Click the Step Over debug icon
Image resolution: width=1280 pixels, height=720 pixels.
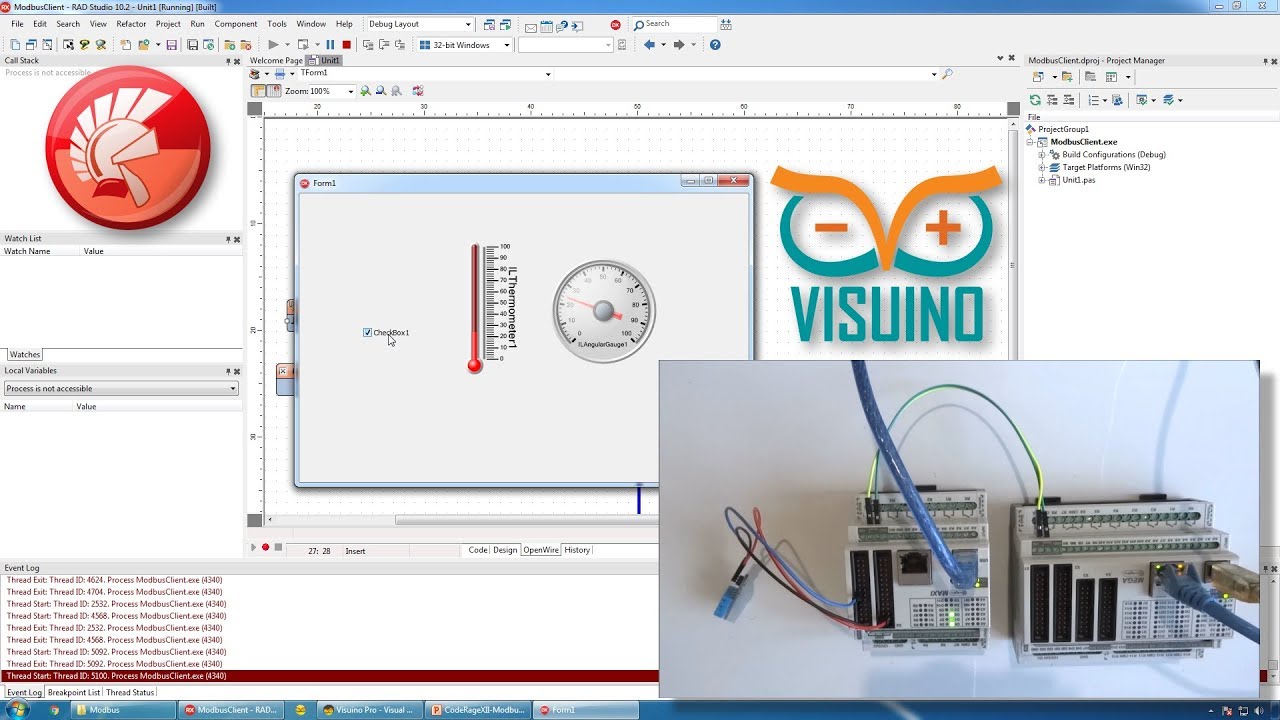385,45
